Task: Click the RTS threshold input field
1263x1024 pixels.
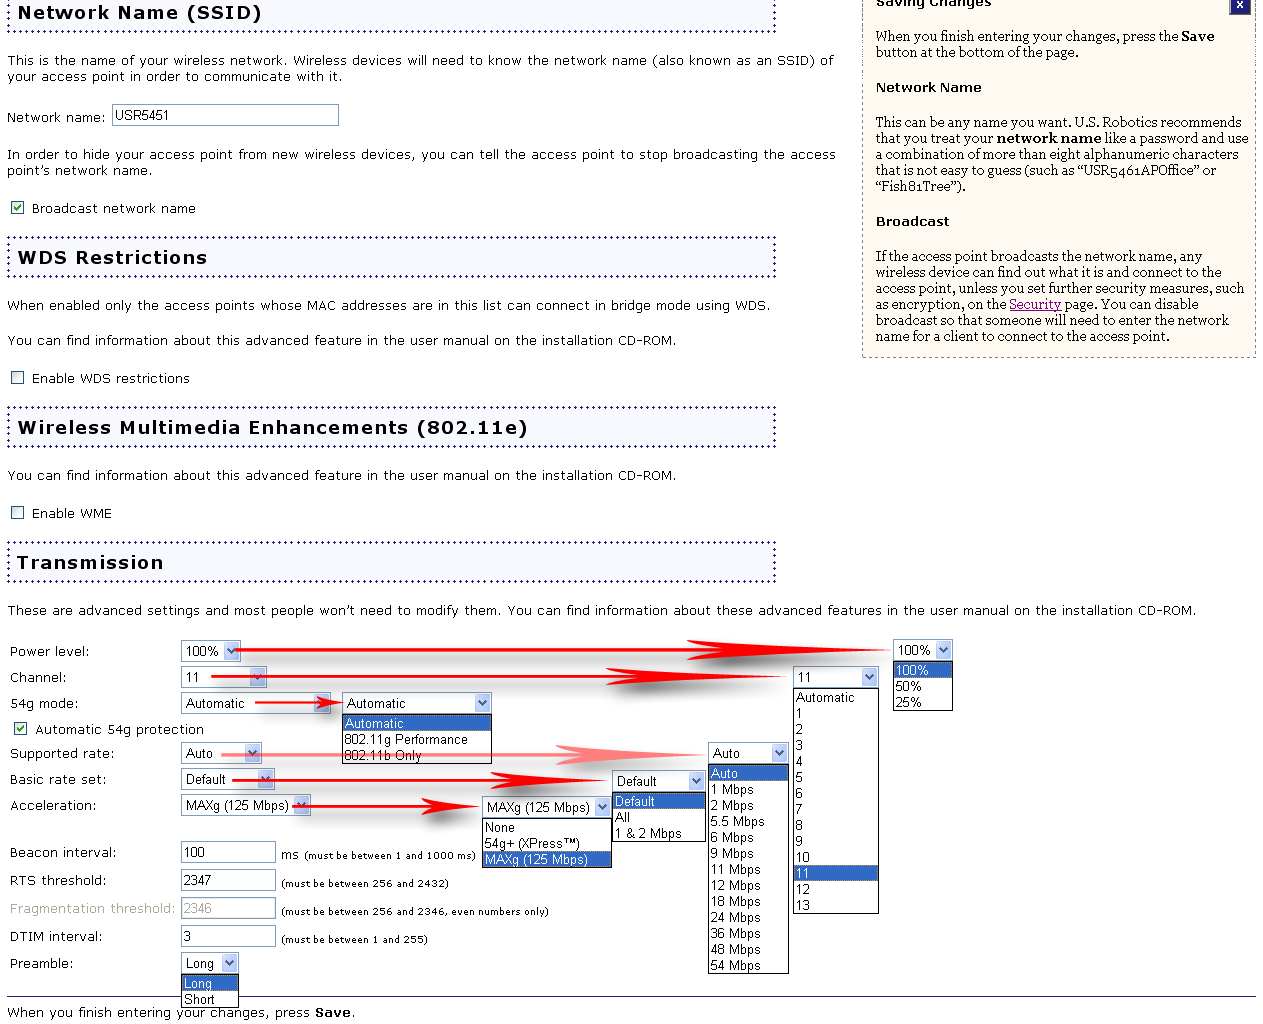Action: [x=228, y=880]
